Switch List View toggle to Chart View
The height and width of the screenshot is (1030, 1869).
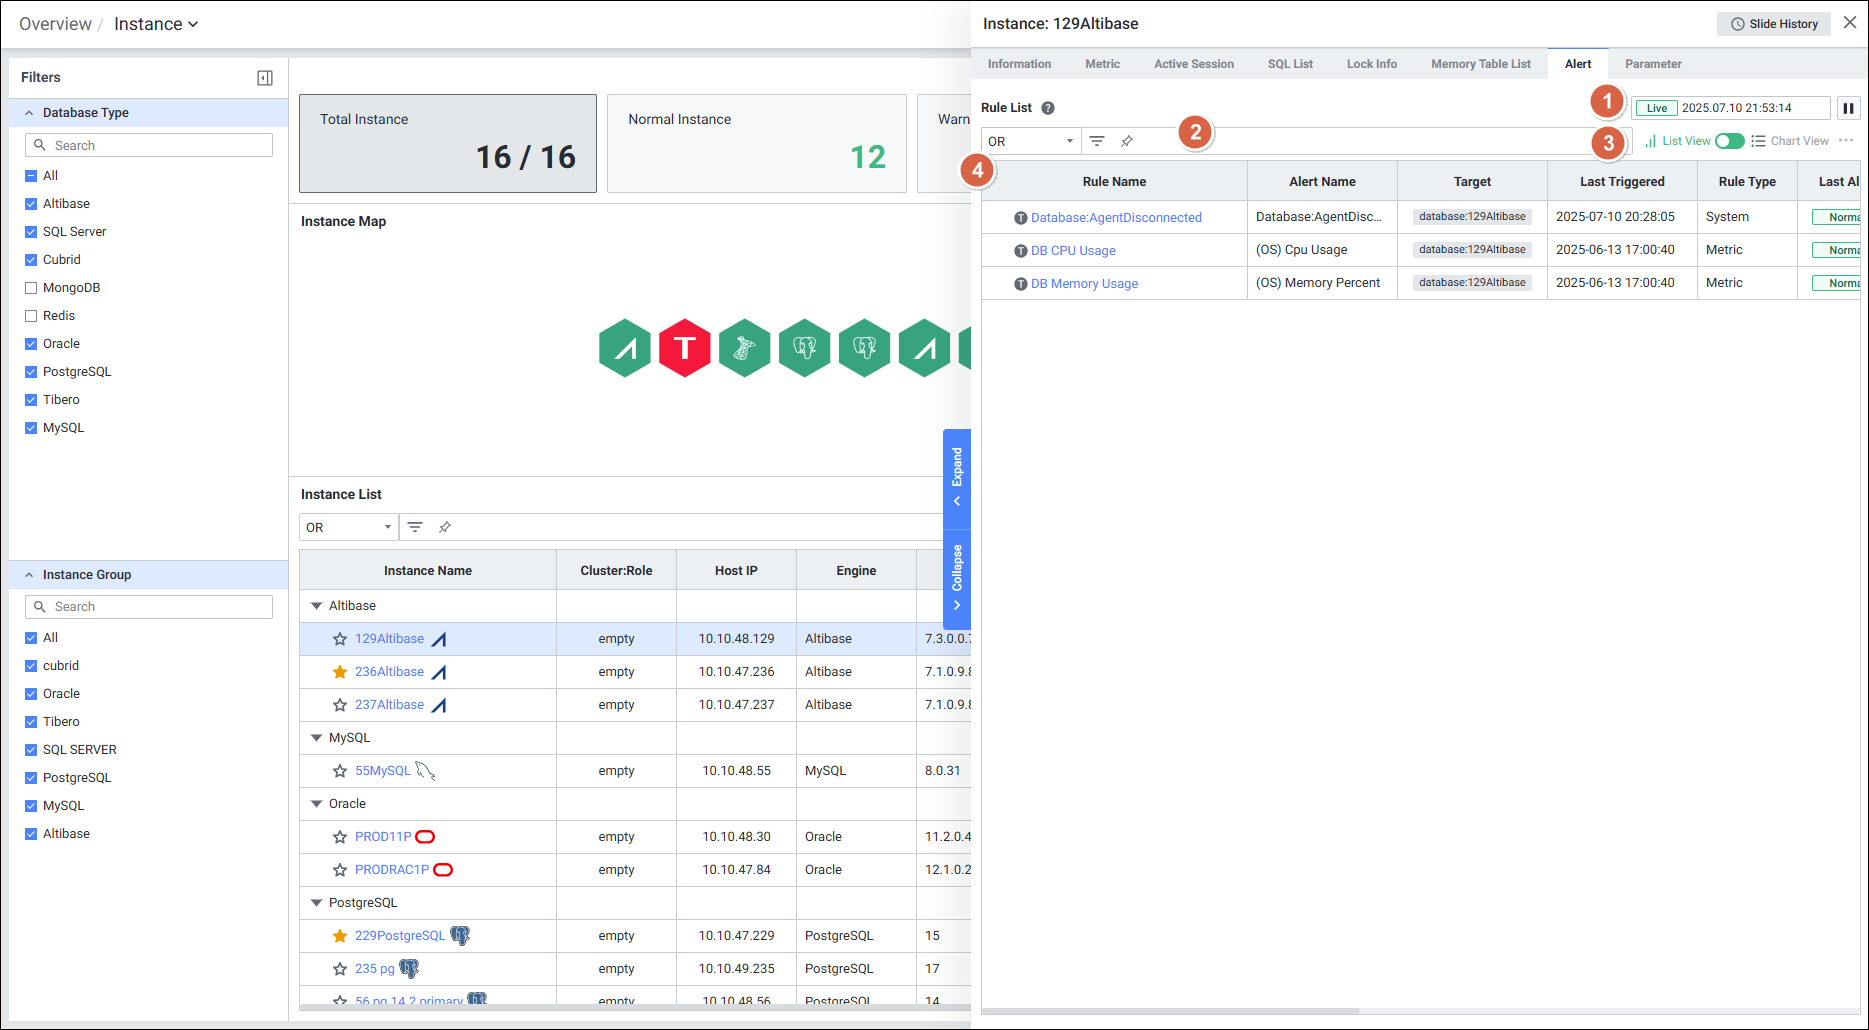(x=1729, y=141)
